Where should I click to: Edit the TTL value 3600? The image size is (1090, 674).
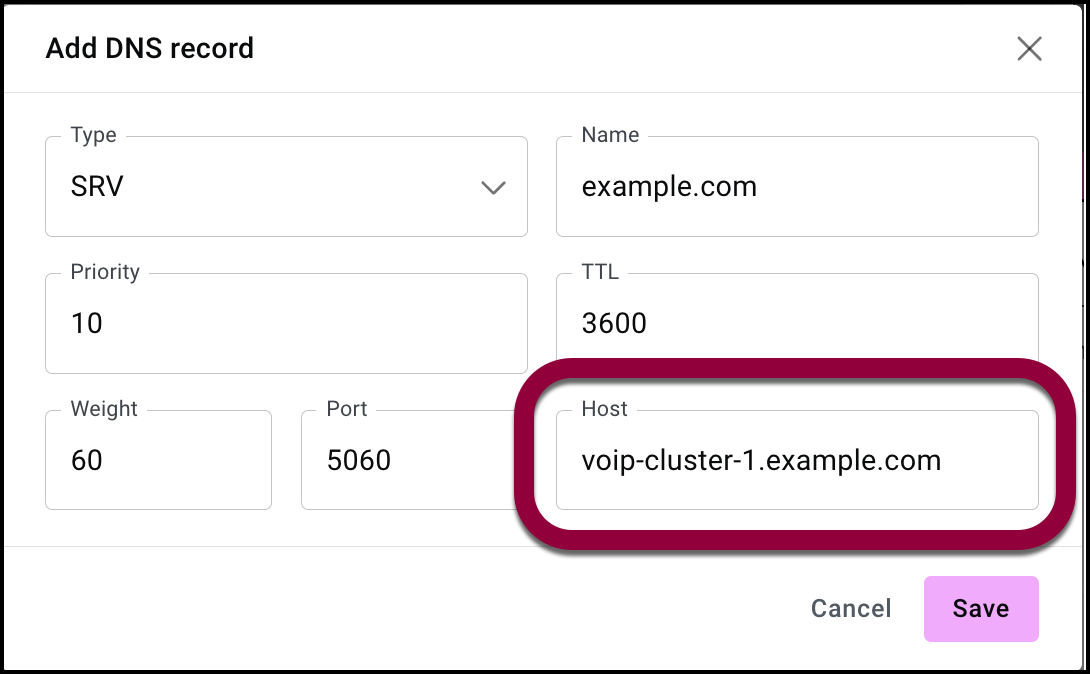click(x=796, y=323)
